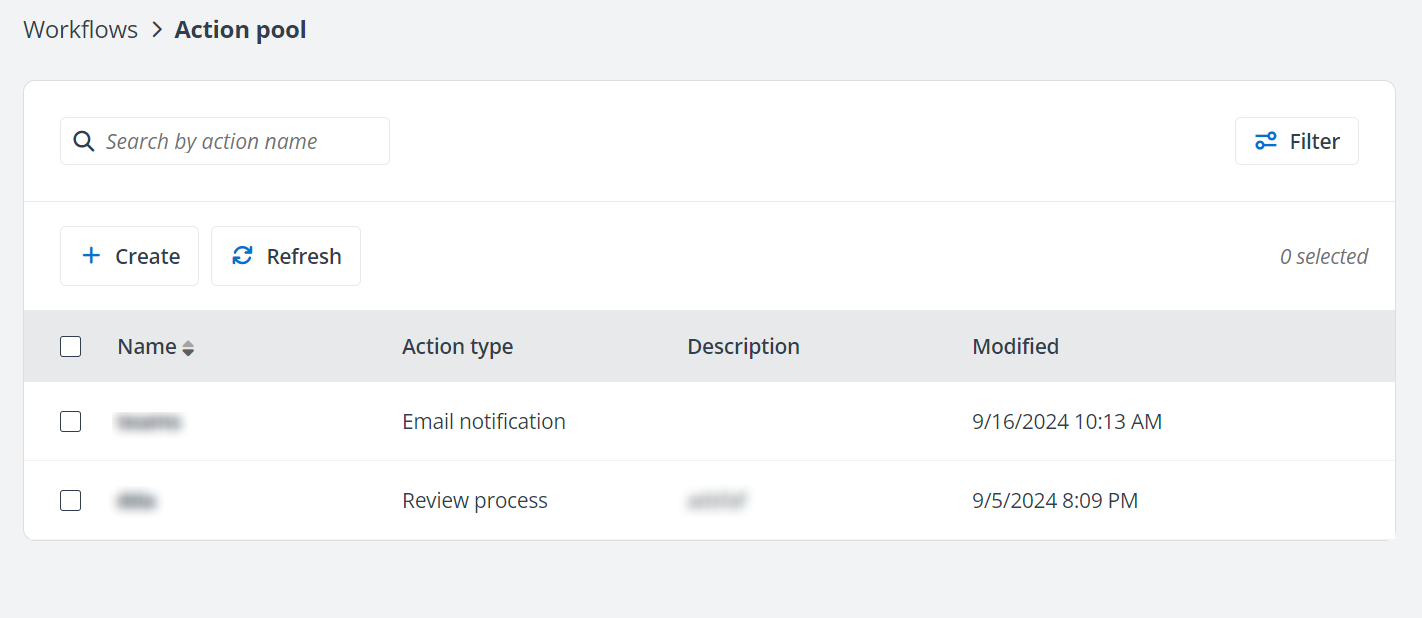
Task: Tick the select-all checkbox in table header
Action: point(70,347)
